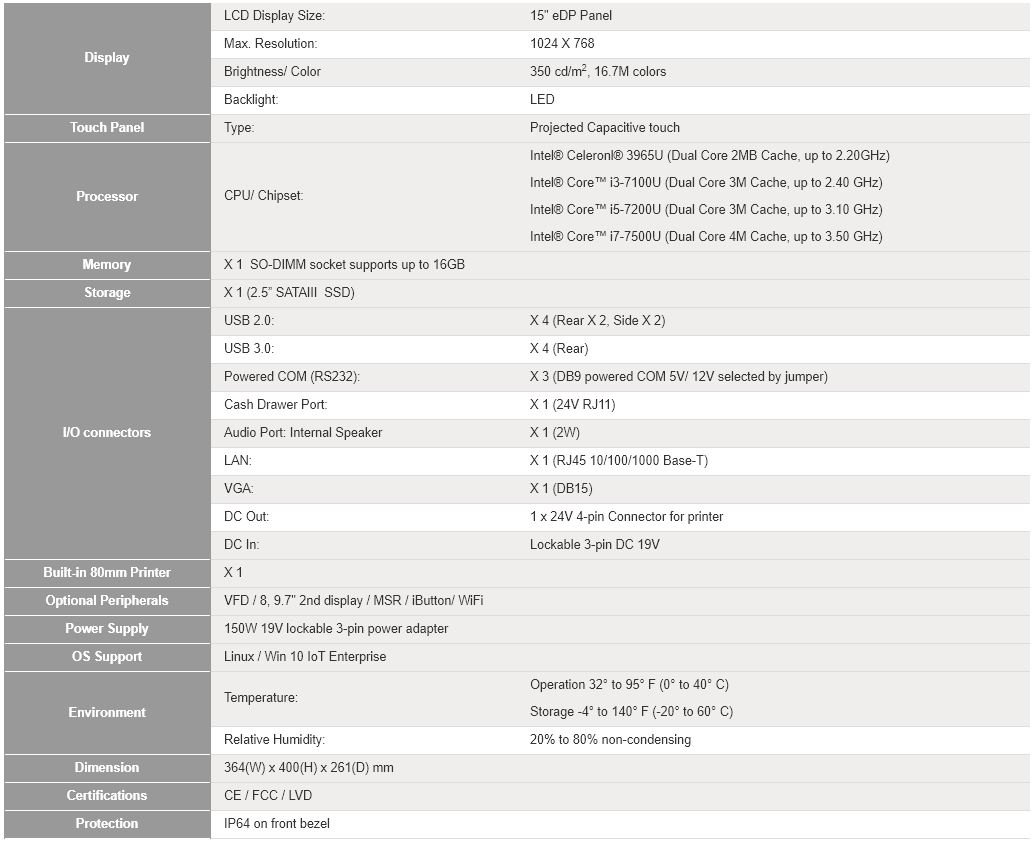Click the Protection row header

[107, 824]
